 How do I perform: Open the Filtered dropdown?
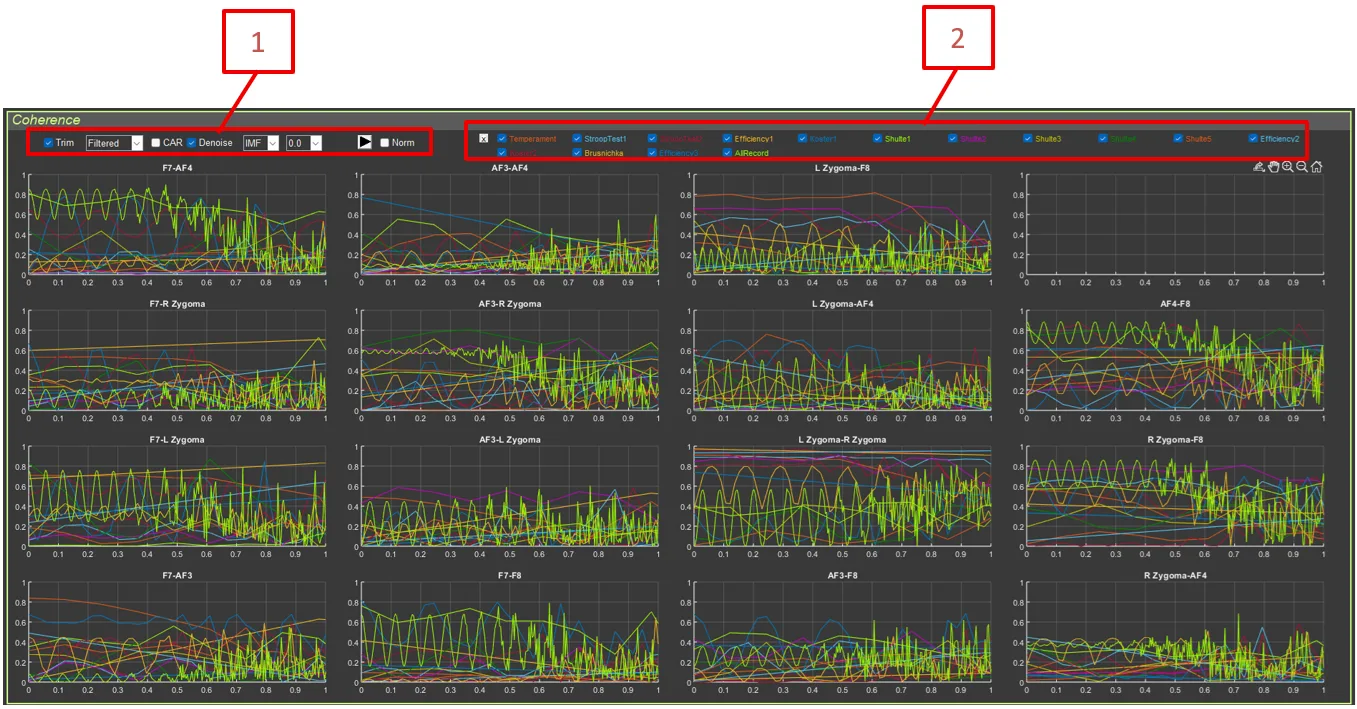pos(114,143)
